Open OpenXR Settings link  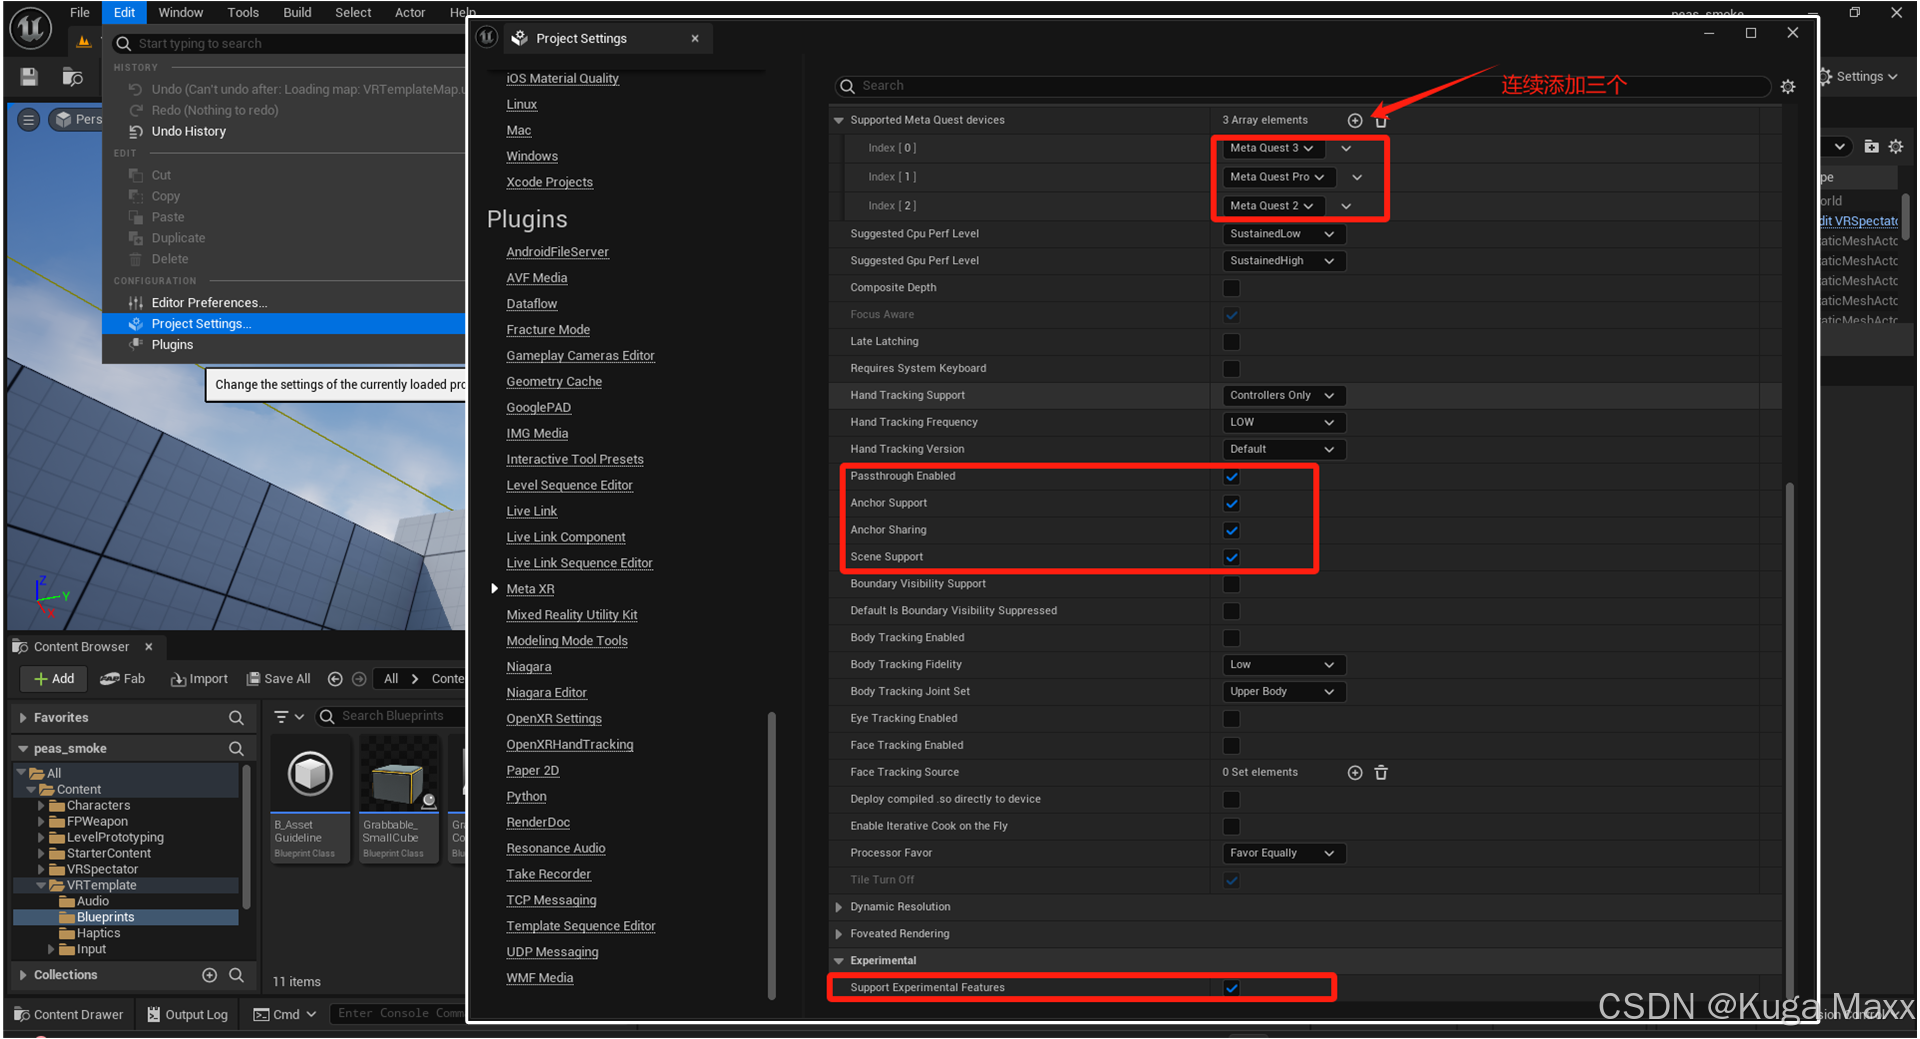[554, 719]
